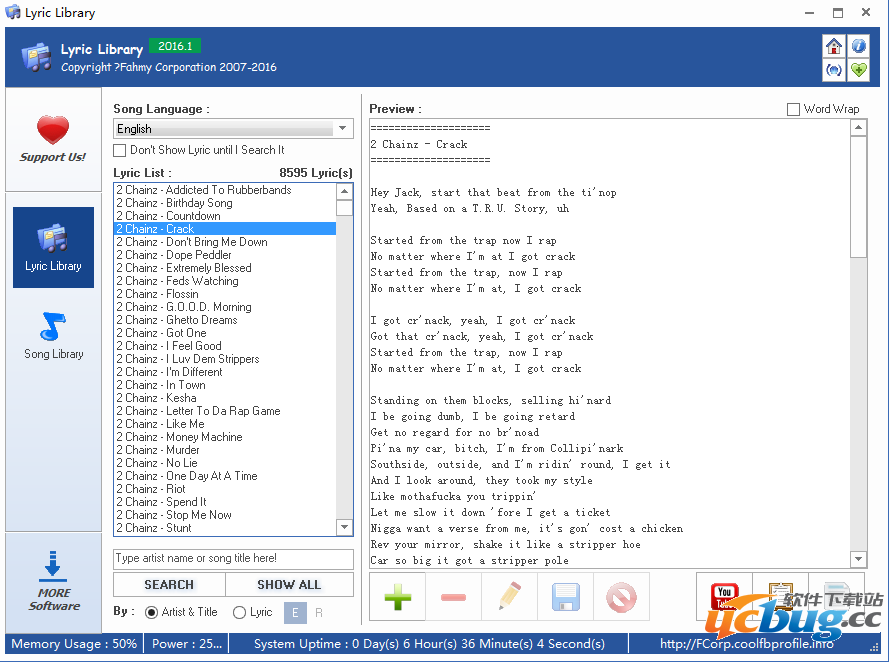The width and height of the screenshot is (889, 662).
Task: Enable the Word Wrap checkbox
Action: (x=794, y=109)
